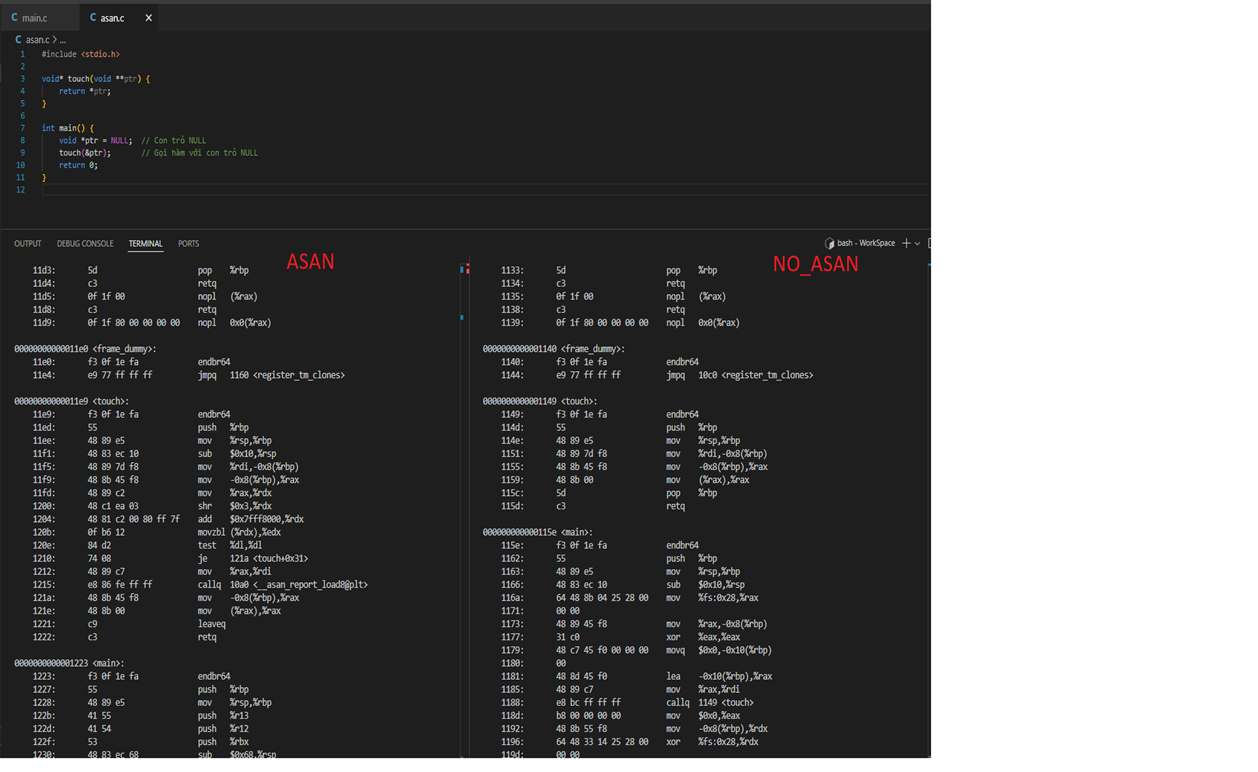Screen dimensions: 1258x772
Task: Select the asan.c editor tab
Action: click(x=112, y=18)
